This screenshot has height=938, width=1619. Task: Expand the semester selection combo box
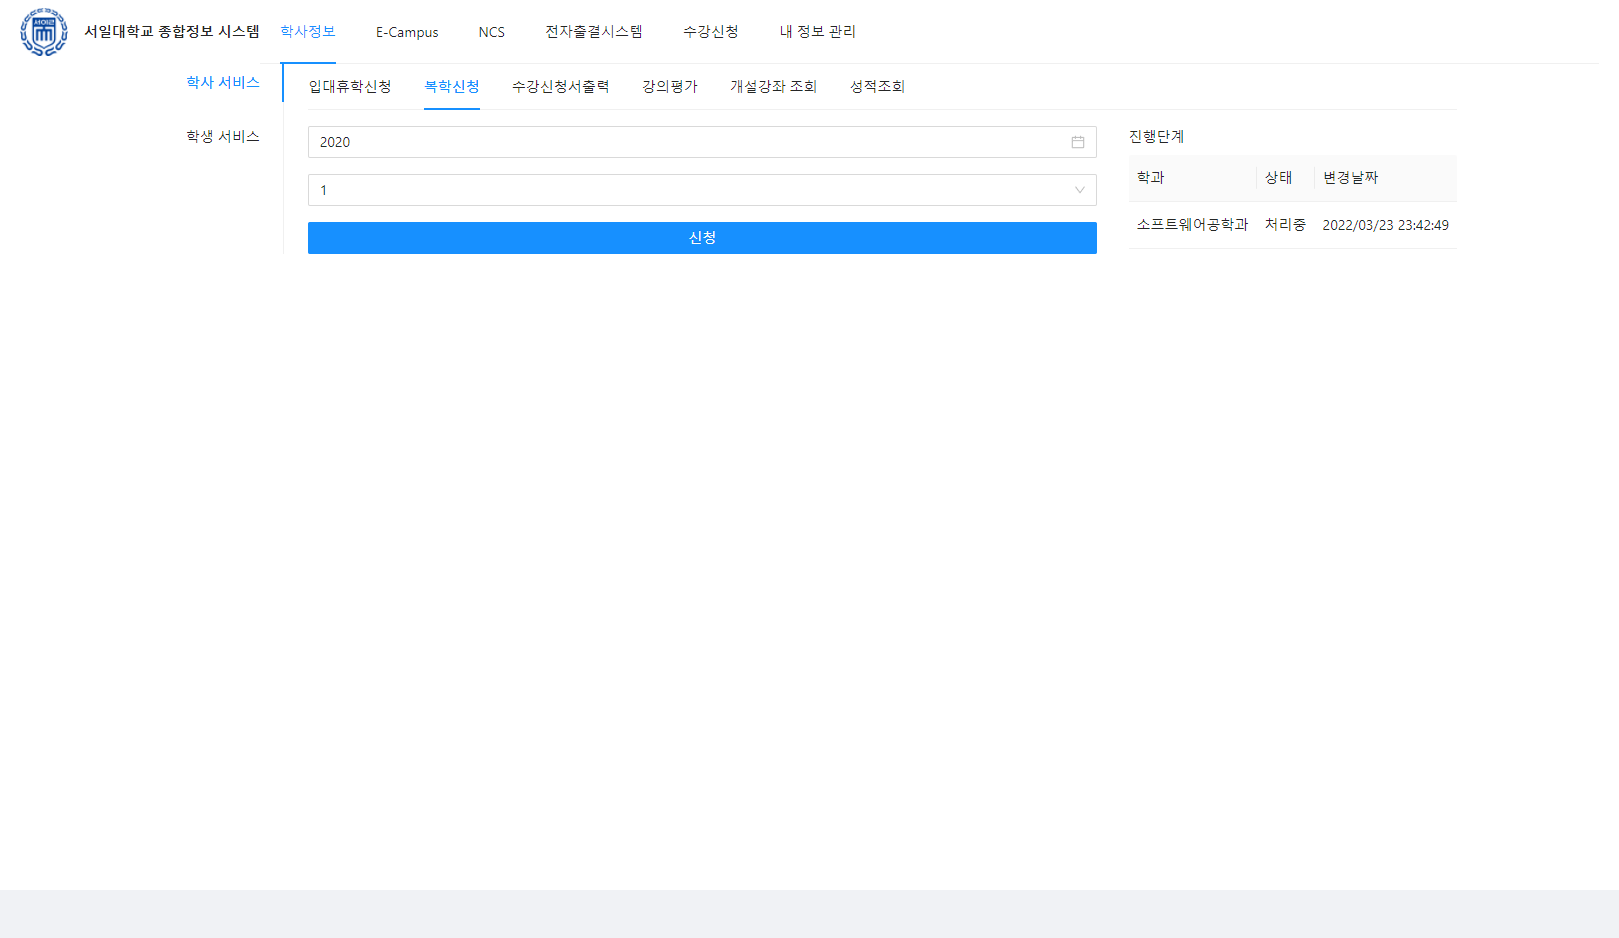click(702, 190)
